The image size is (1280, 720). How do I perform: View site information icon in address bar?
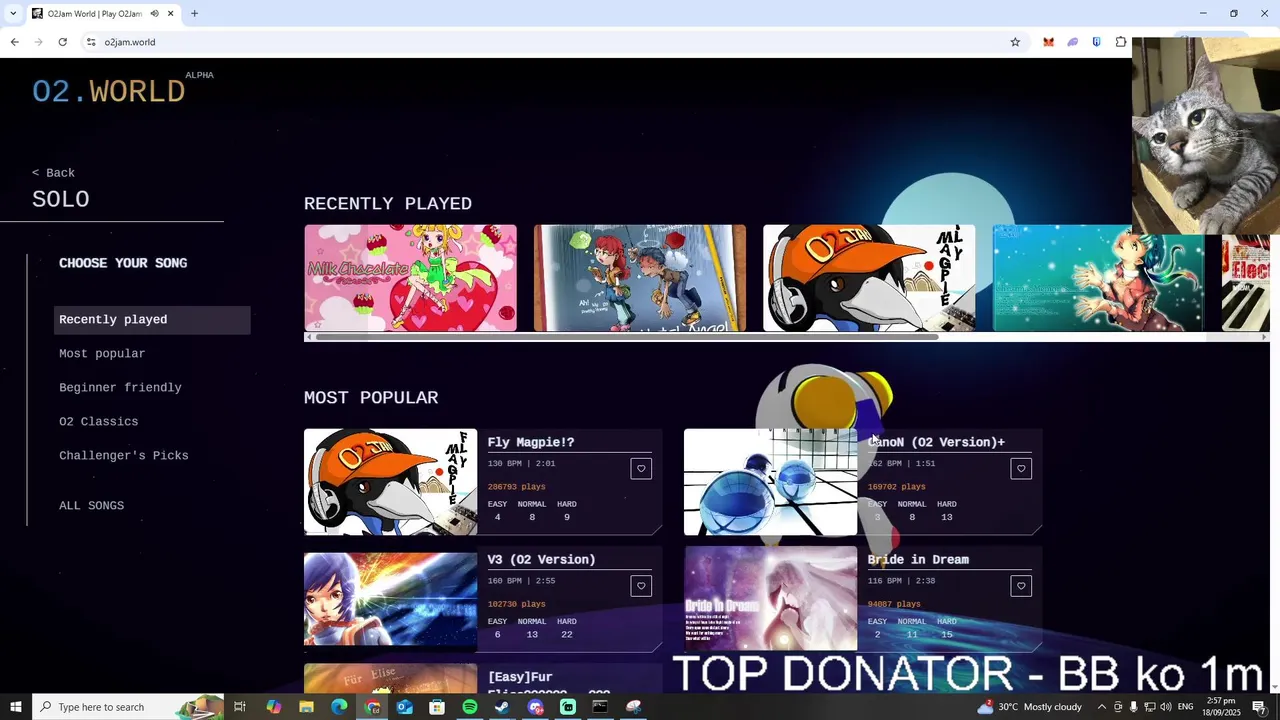click(x=91, y=42)
